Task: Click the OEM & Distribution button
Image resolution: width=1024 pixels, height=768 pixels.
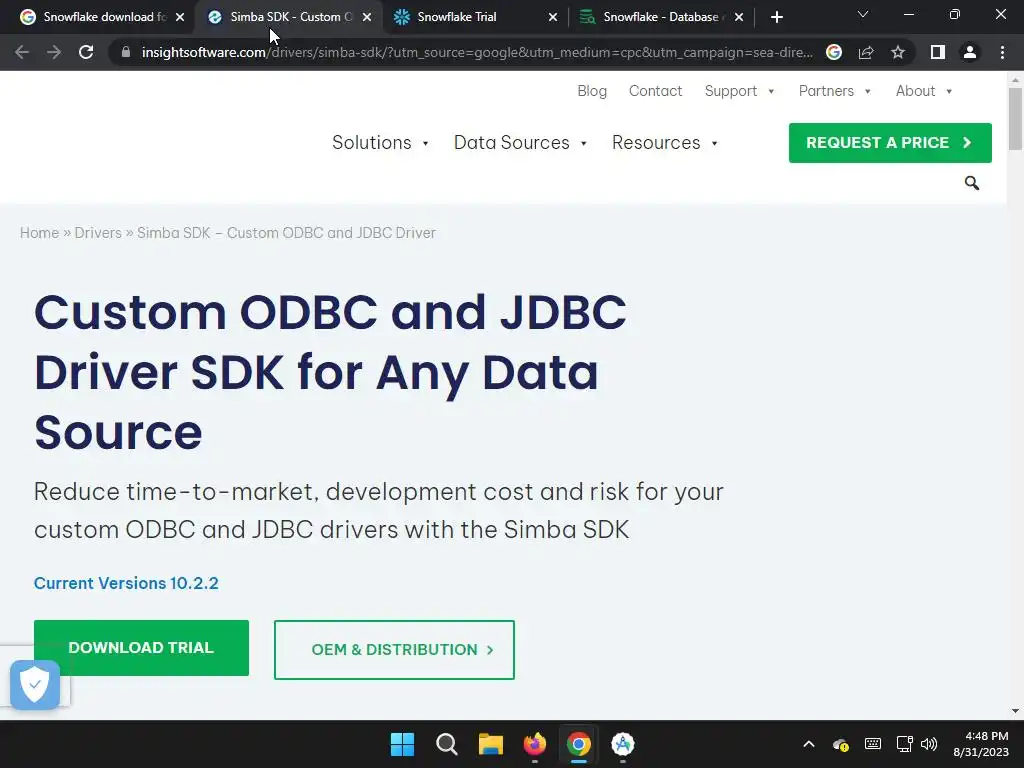Action: coord(394,650)
